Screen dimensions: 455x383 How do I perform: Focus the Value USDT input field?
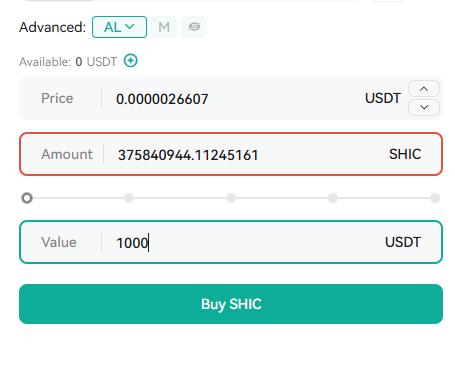pyautogui.click(x=231, y=242)
